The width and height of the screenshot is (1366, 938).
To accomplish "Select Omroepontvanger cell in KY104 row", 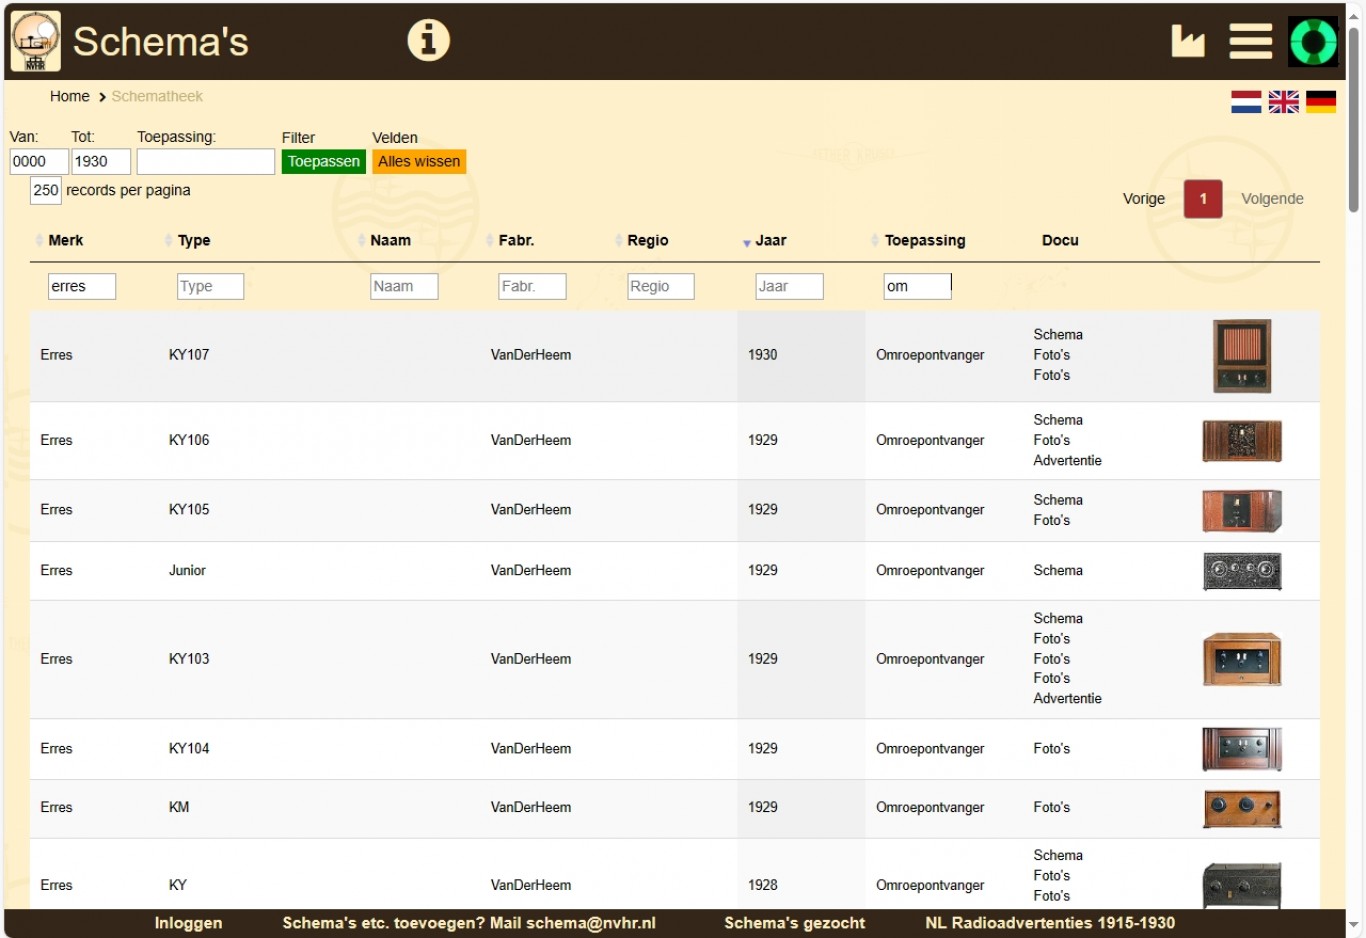I will tap(930, 749).
